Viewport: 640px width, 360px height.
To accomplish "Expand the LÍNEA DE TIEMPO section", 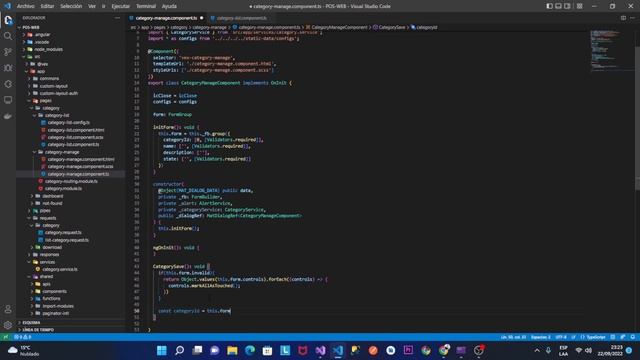I will point(38,329).
